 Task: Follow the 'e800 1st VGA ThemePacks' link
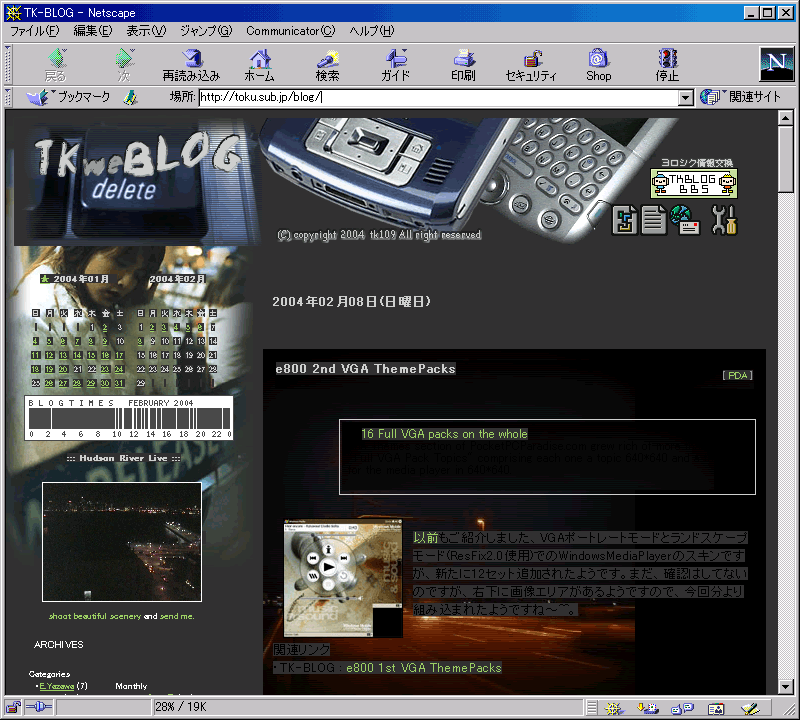tap(423, 667)
